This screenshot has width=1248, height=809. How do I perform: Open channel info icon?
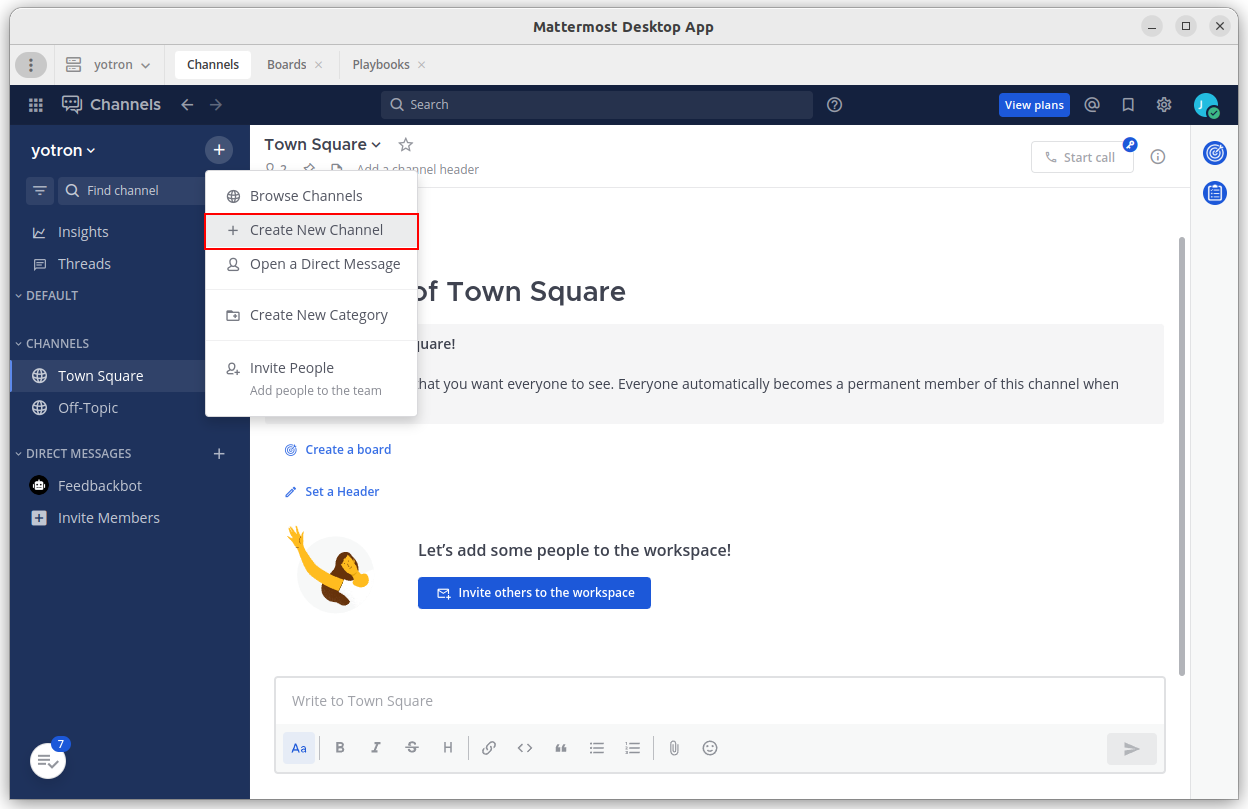click(x=1158, y=157)
